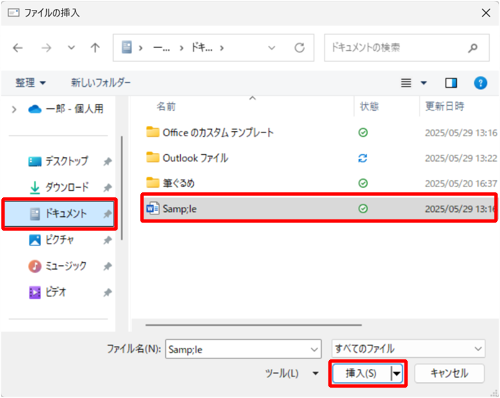The width and height of the screenshot is (500, 398).
Task: Click the pin icon beside ダウンロード
Action: 107,188
